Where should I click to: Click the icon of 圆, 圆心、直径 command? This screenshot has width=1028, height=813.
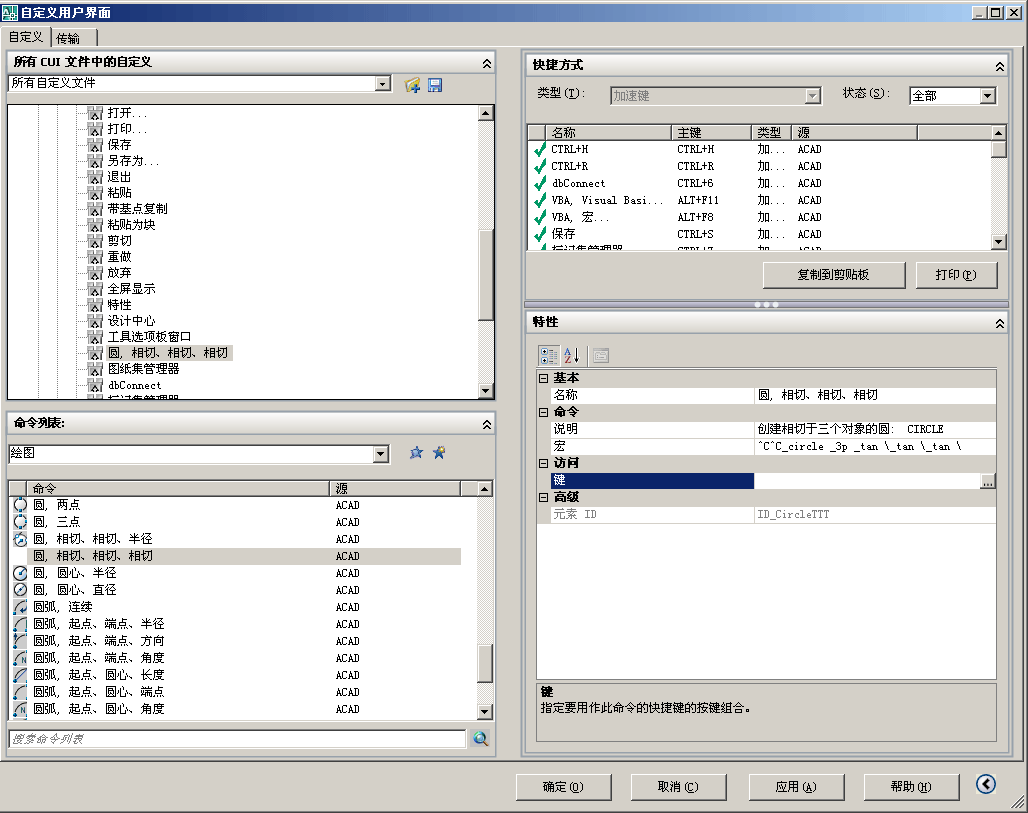[20, 590]
